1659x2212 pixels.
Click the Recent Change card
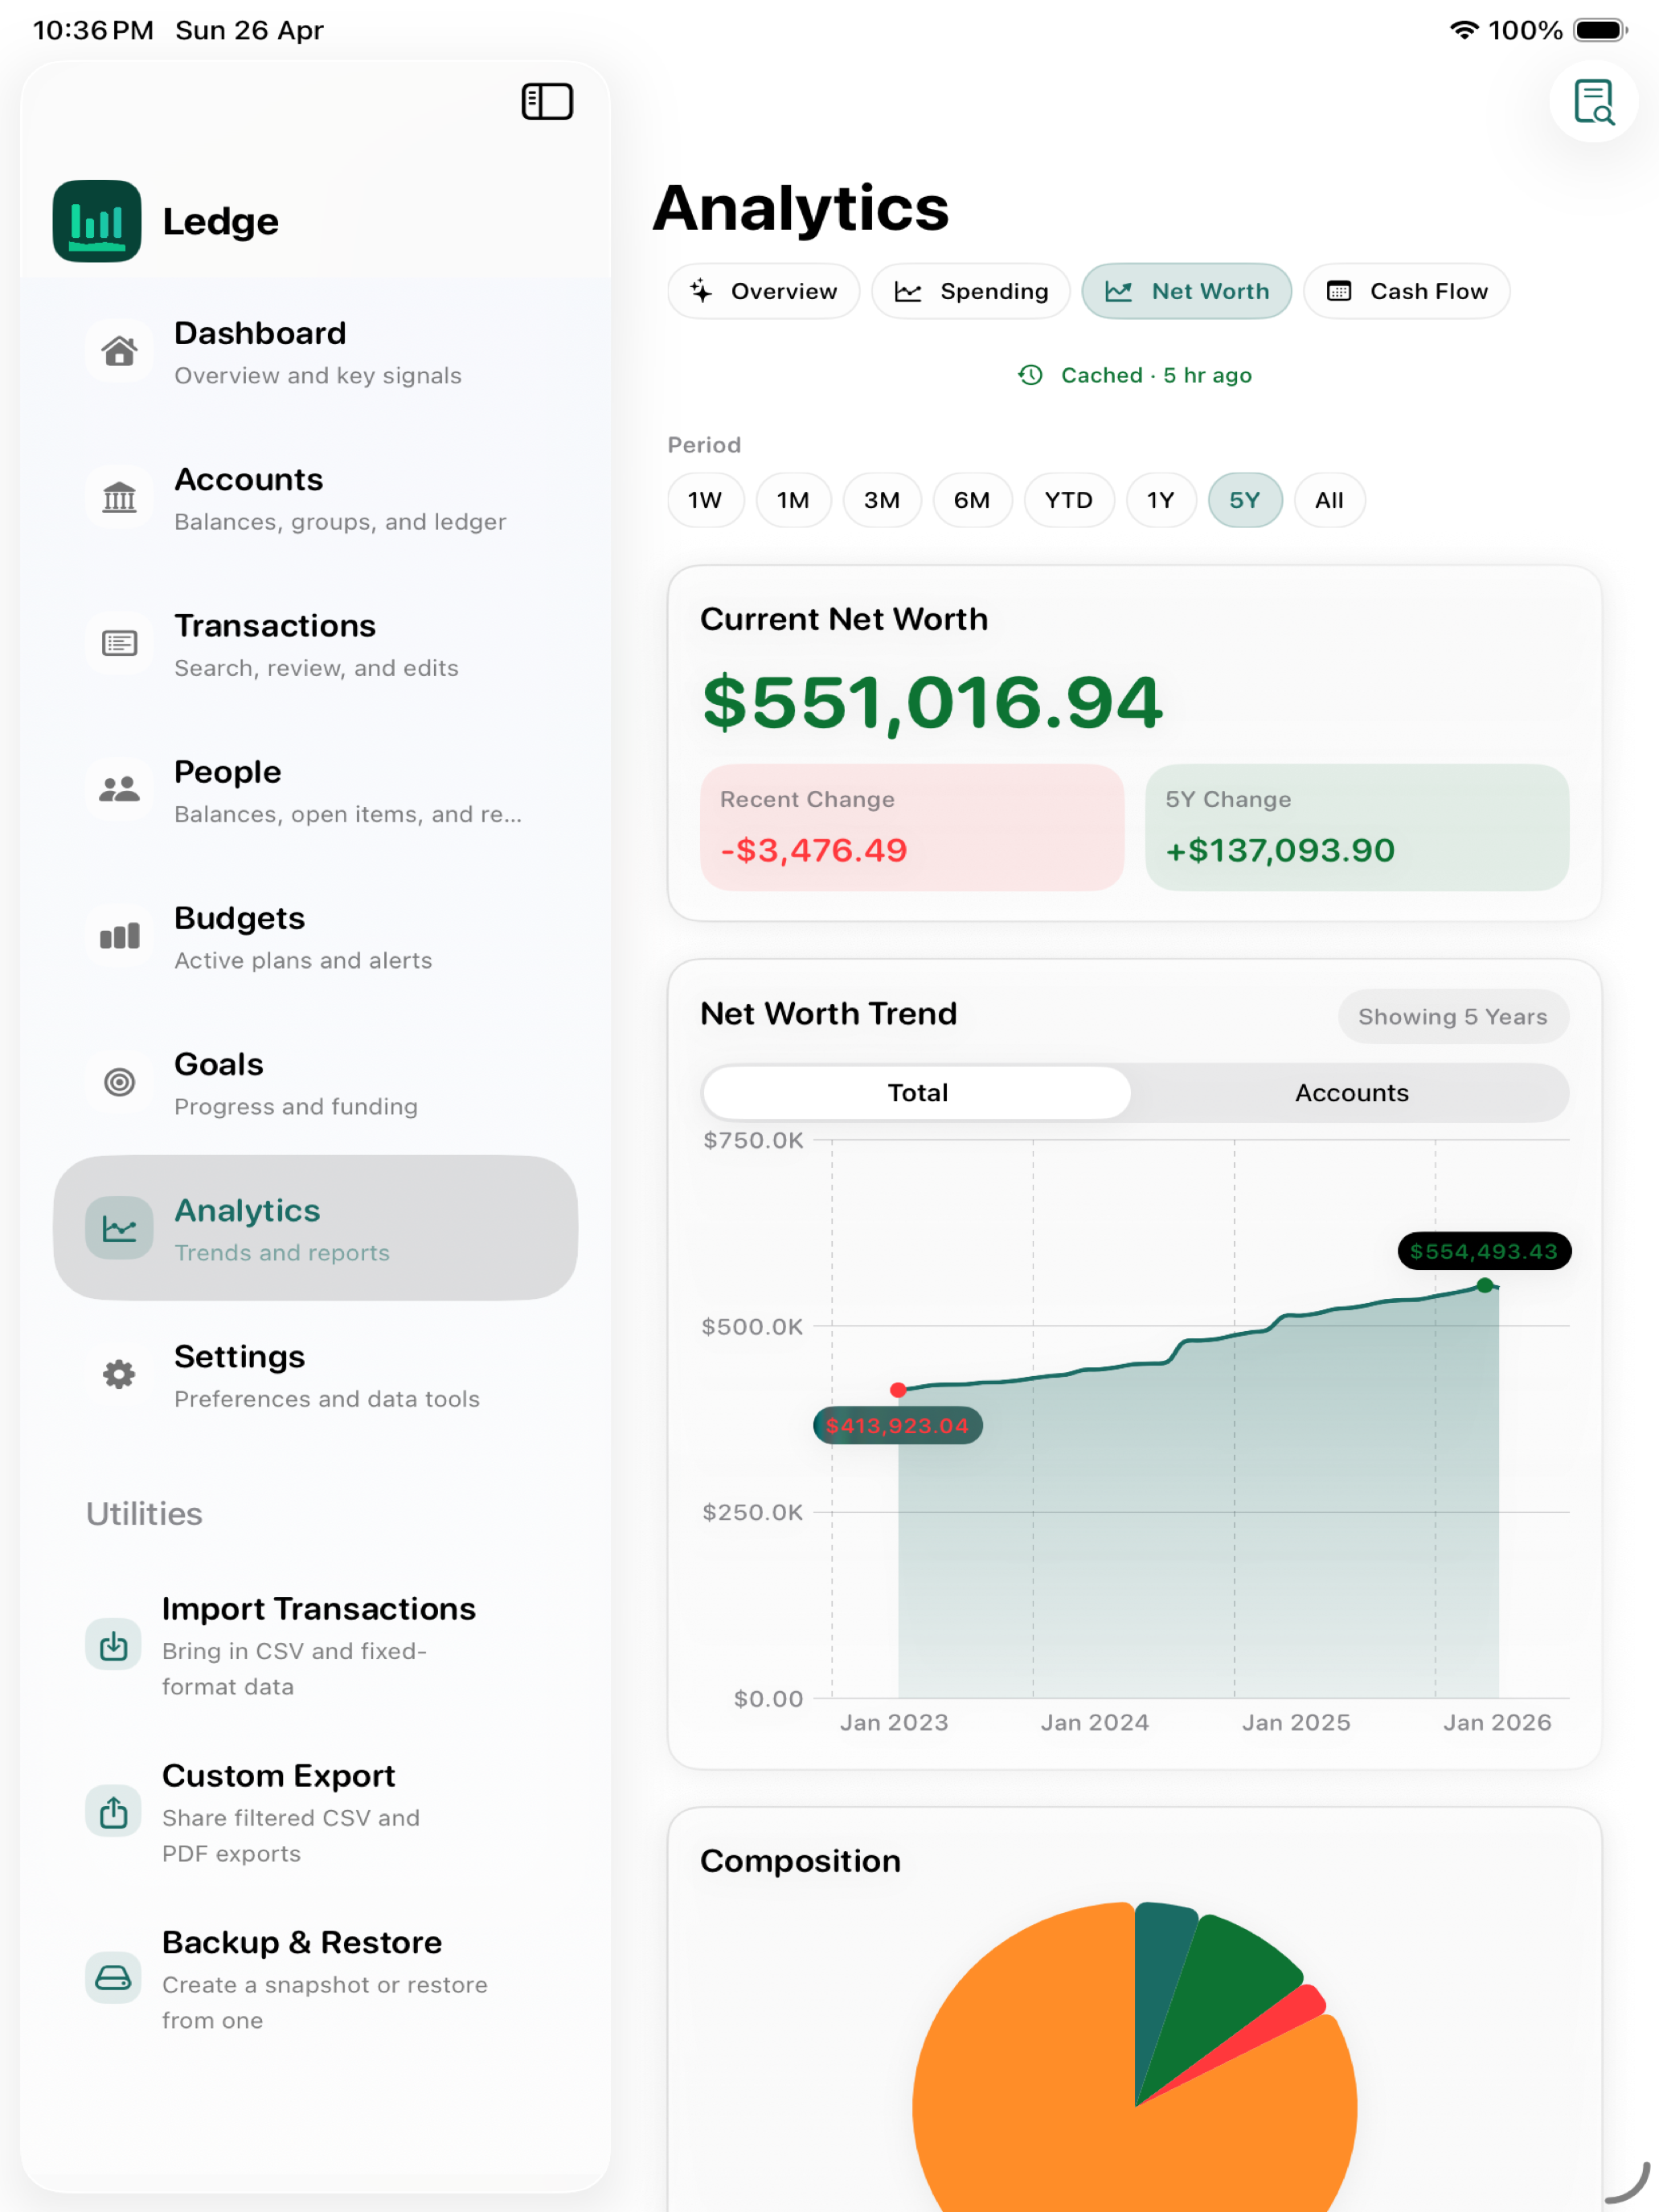click(x=911, y=827)
